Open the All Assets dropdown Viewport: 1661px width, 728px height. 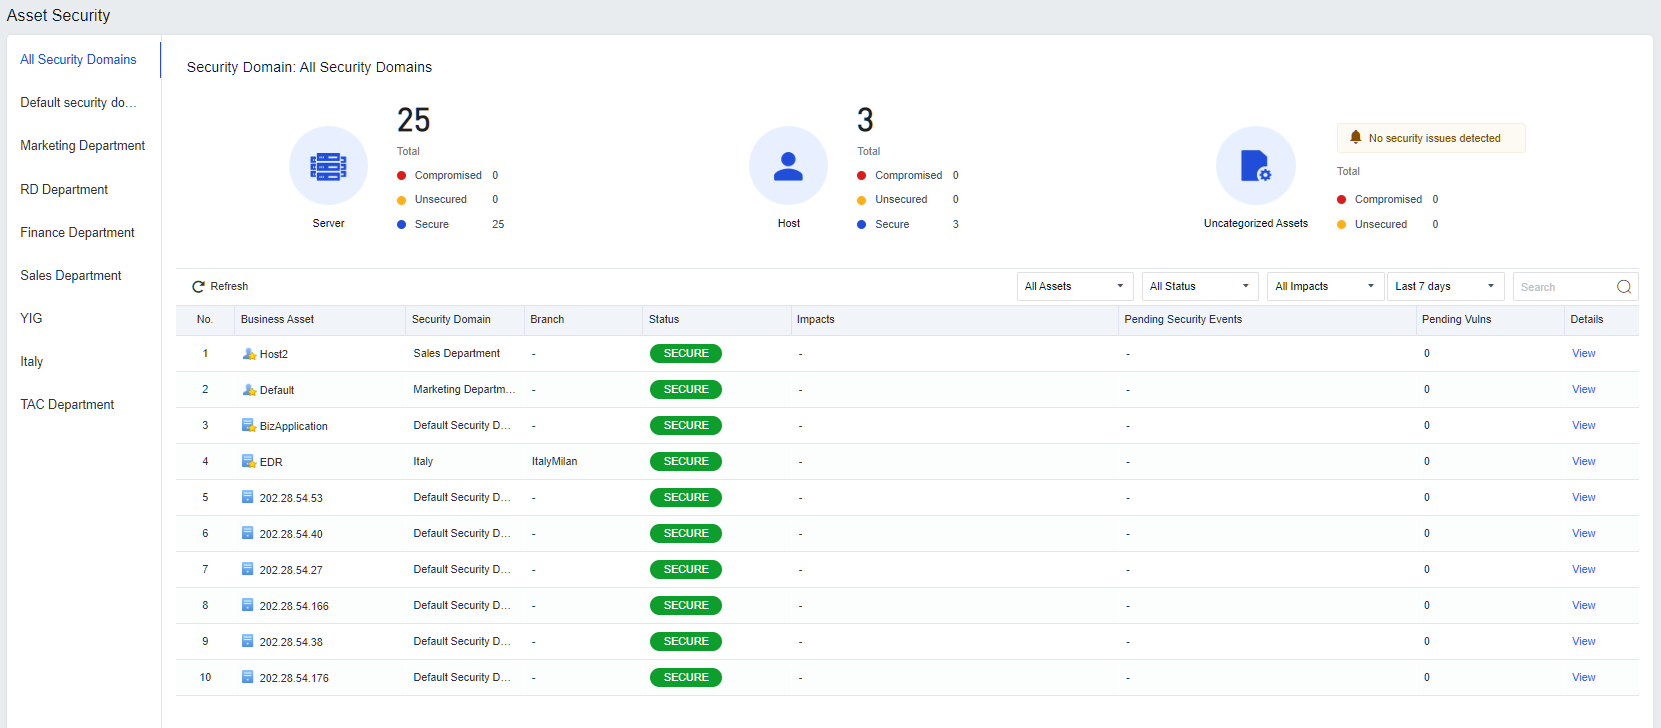(1075, 286)
